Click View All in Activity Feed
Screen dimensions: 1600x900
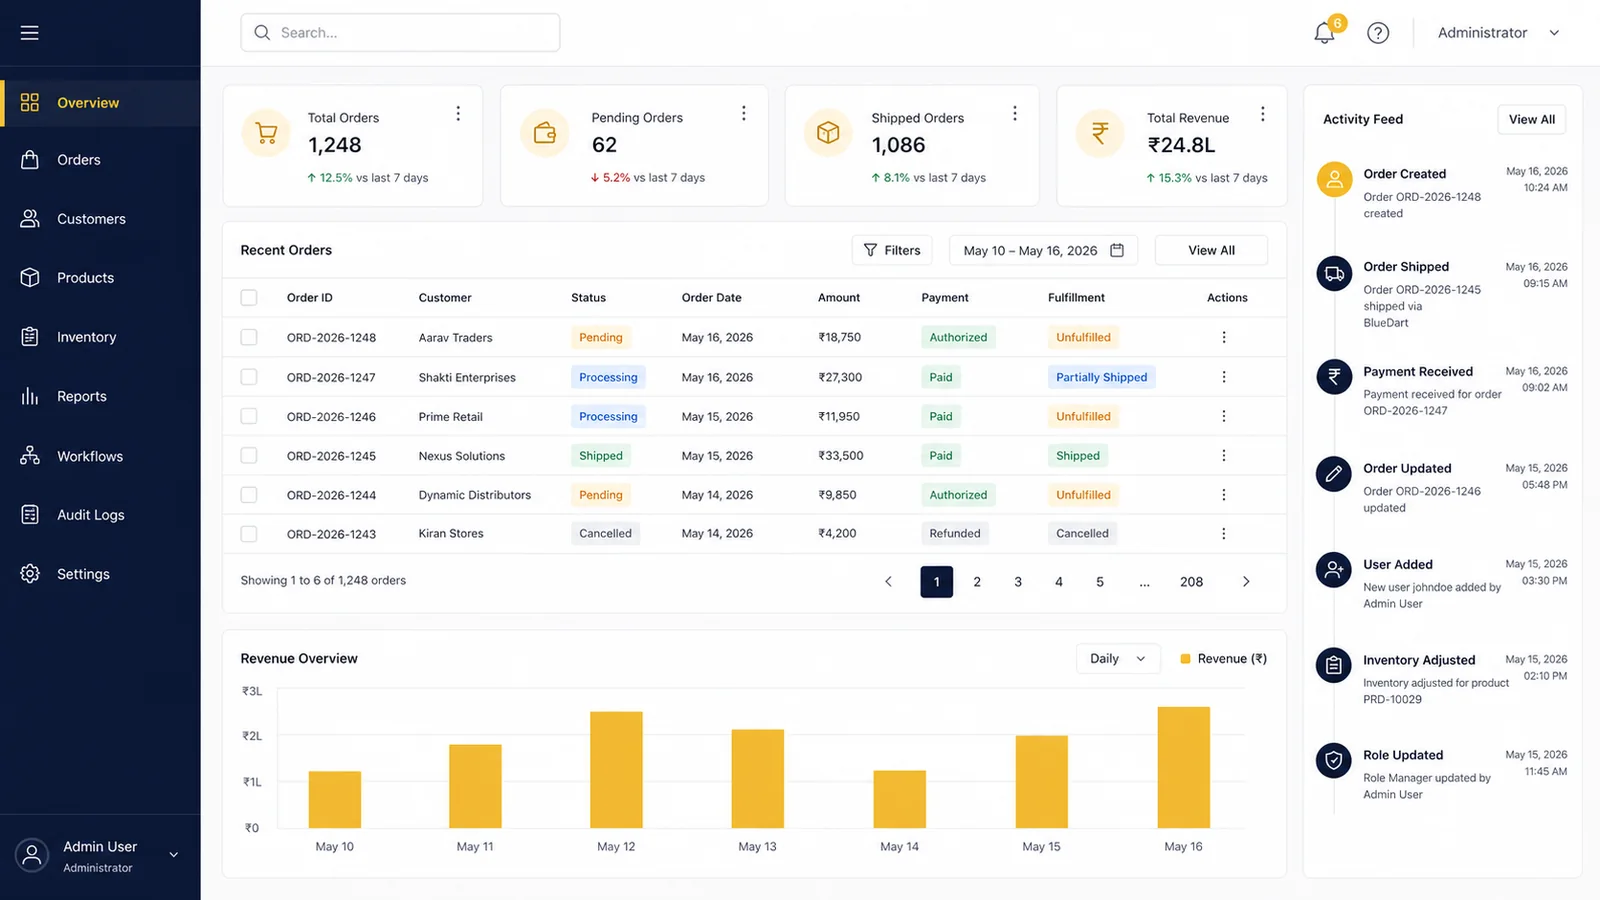click(x=1532, y=120)
